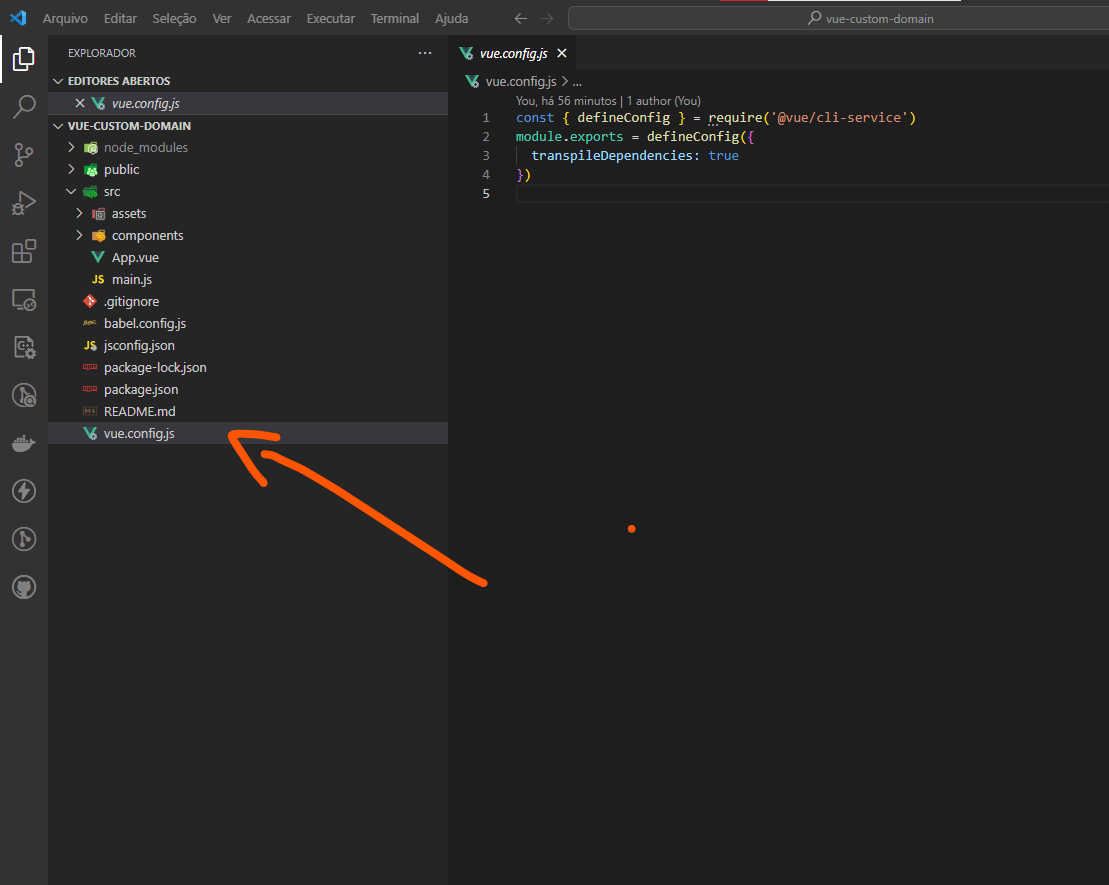Expand the public folder
Screen dimensions: 1109x885
click(x=71, y=169)
